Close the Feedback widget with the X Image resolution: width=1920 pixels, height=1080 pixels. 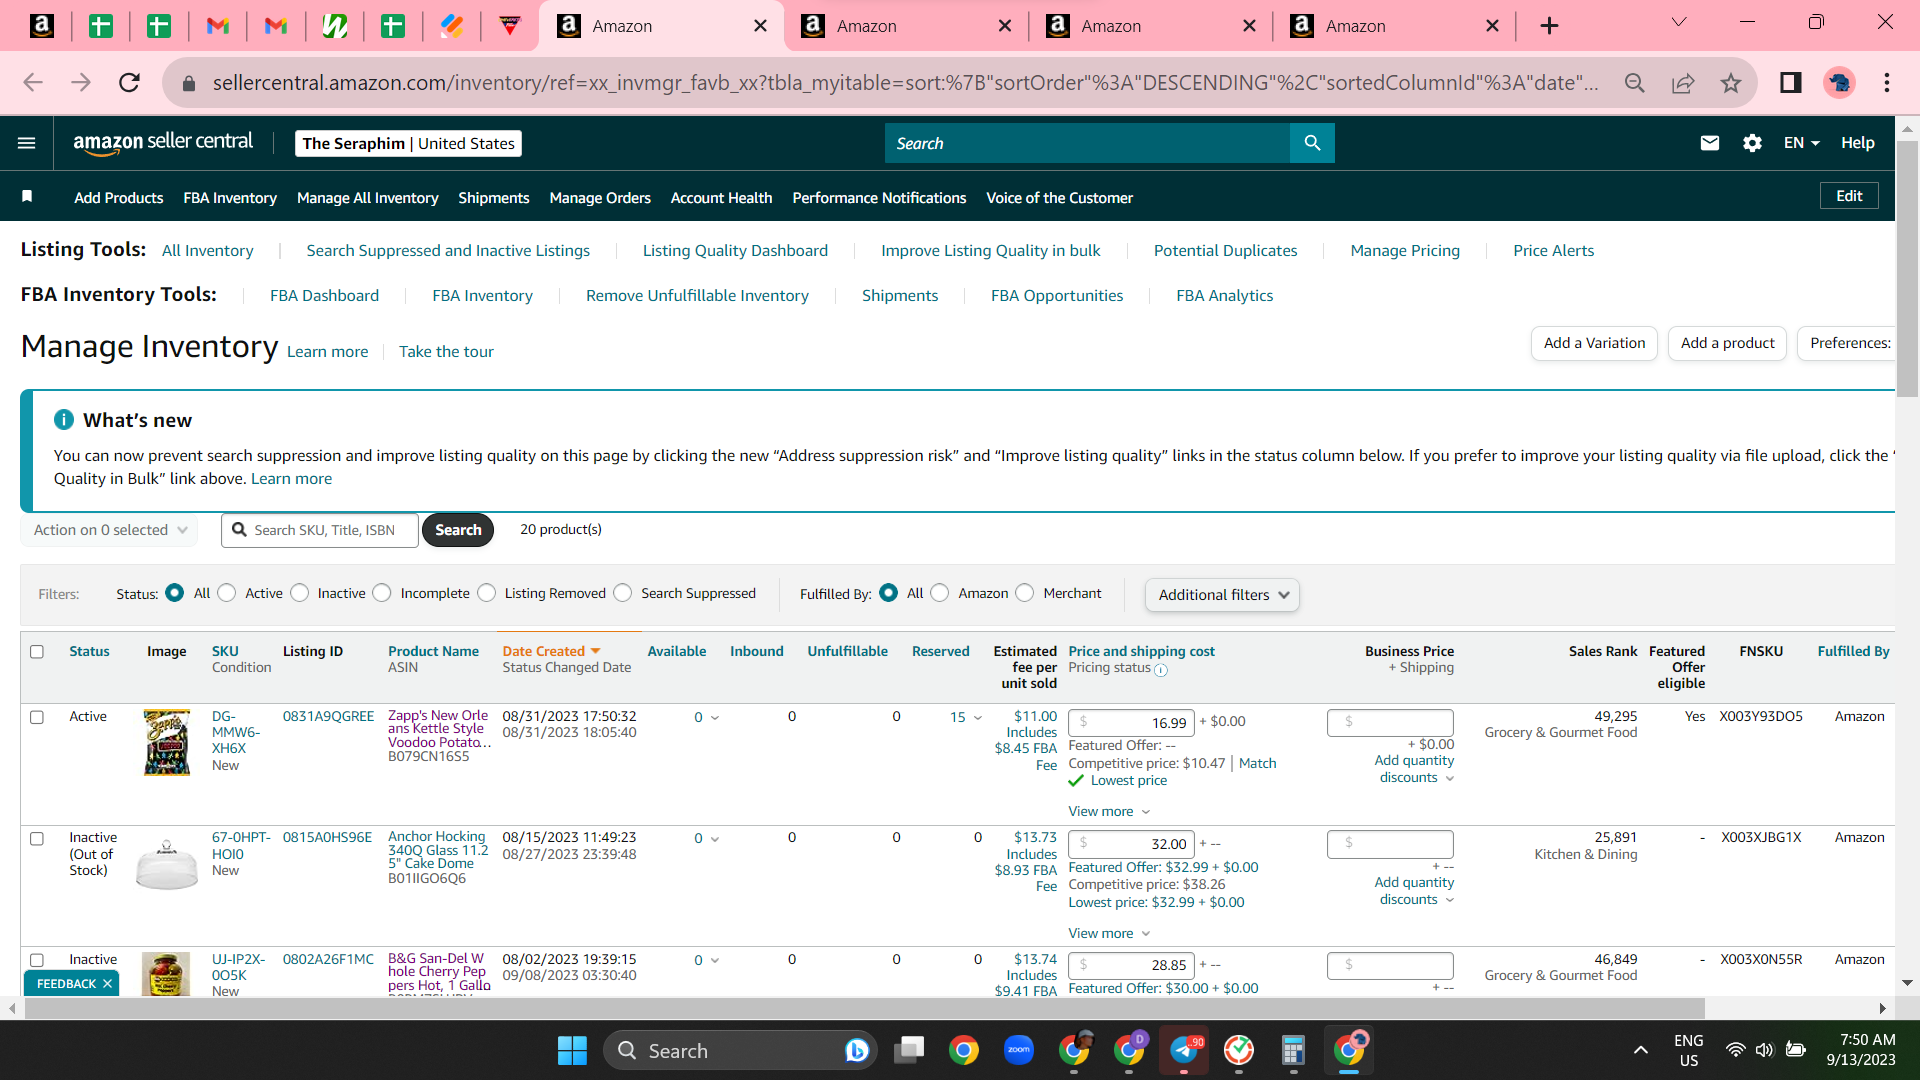click(x=108, y=984)
